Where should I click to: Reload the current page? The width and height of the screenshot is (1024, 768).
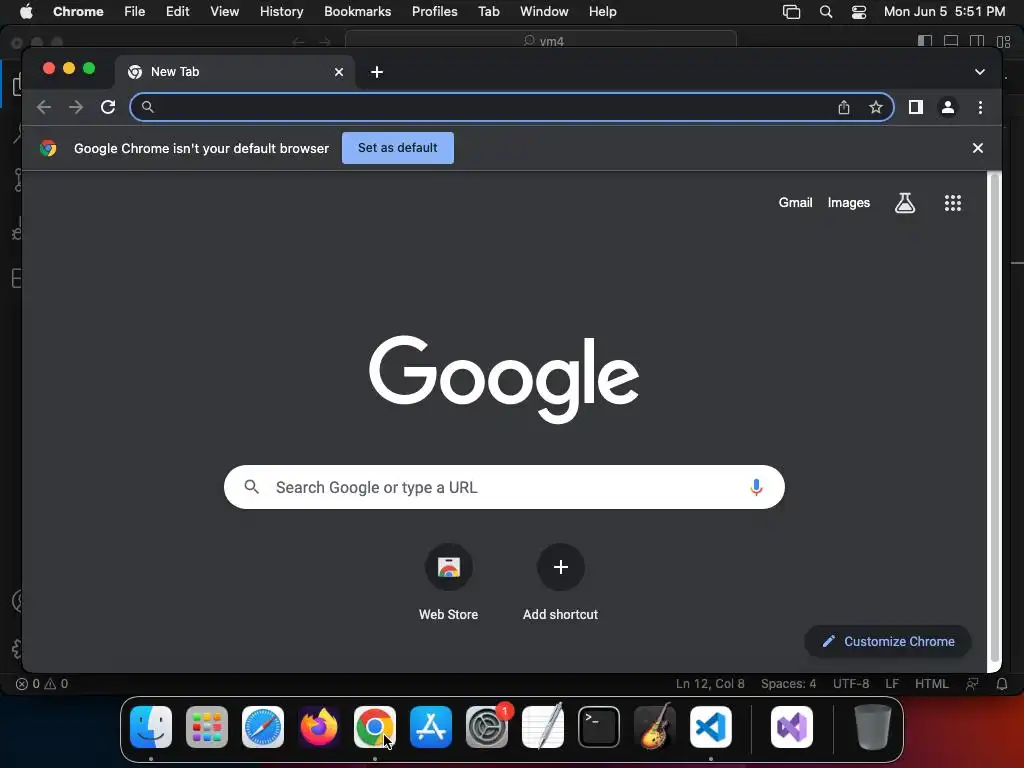pyautogui.click(x=108, y=107)
